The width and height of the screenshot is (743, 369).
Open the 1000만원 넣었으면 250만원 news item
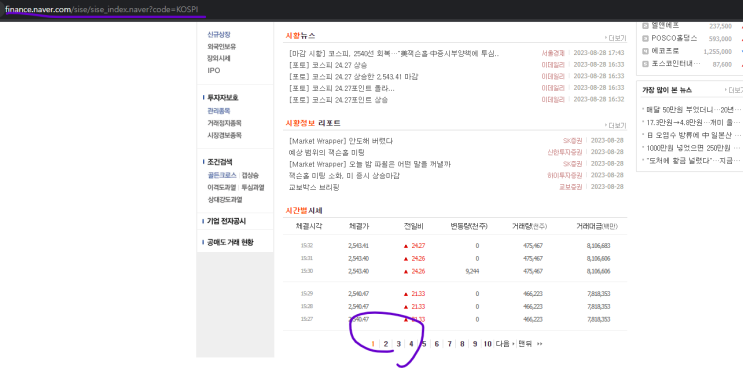click(693, 148)
